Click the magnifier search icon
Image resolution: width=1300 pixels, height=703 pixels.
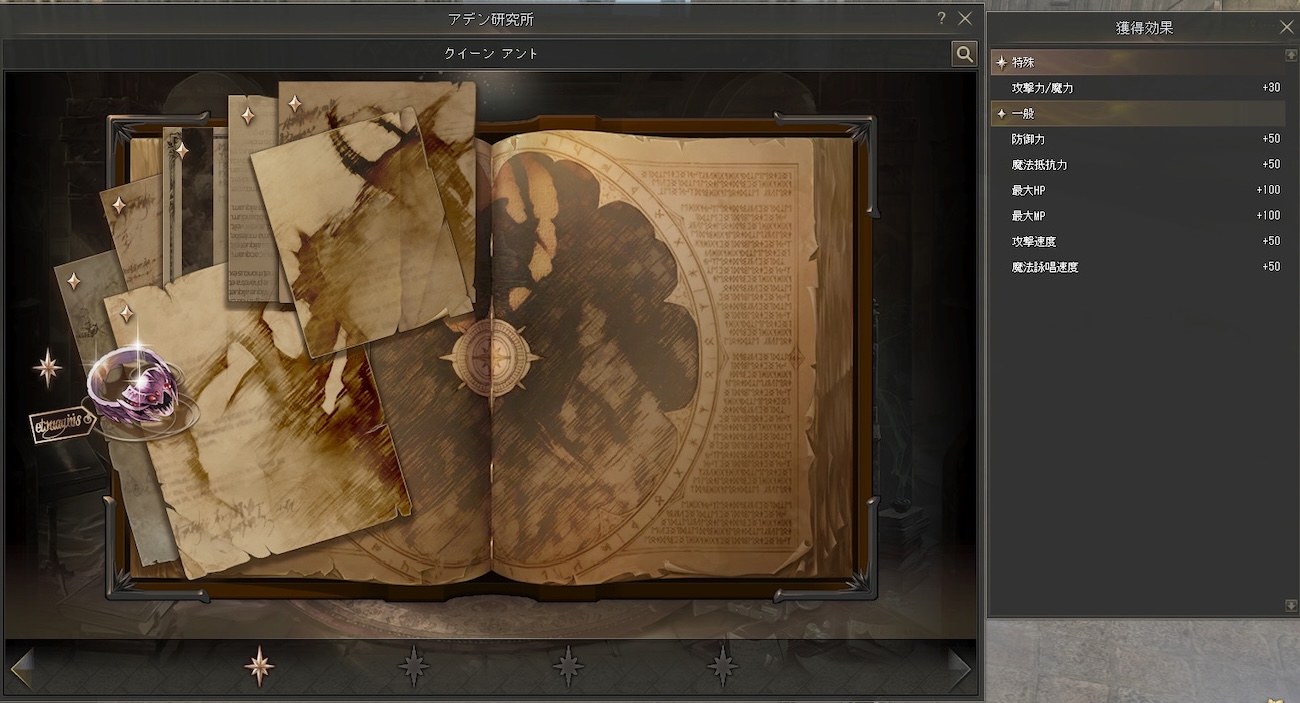(964, 54)
